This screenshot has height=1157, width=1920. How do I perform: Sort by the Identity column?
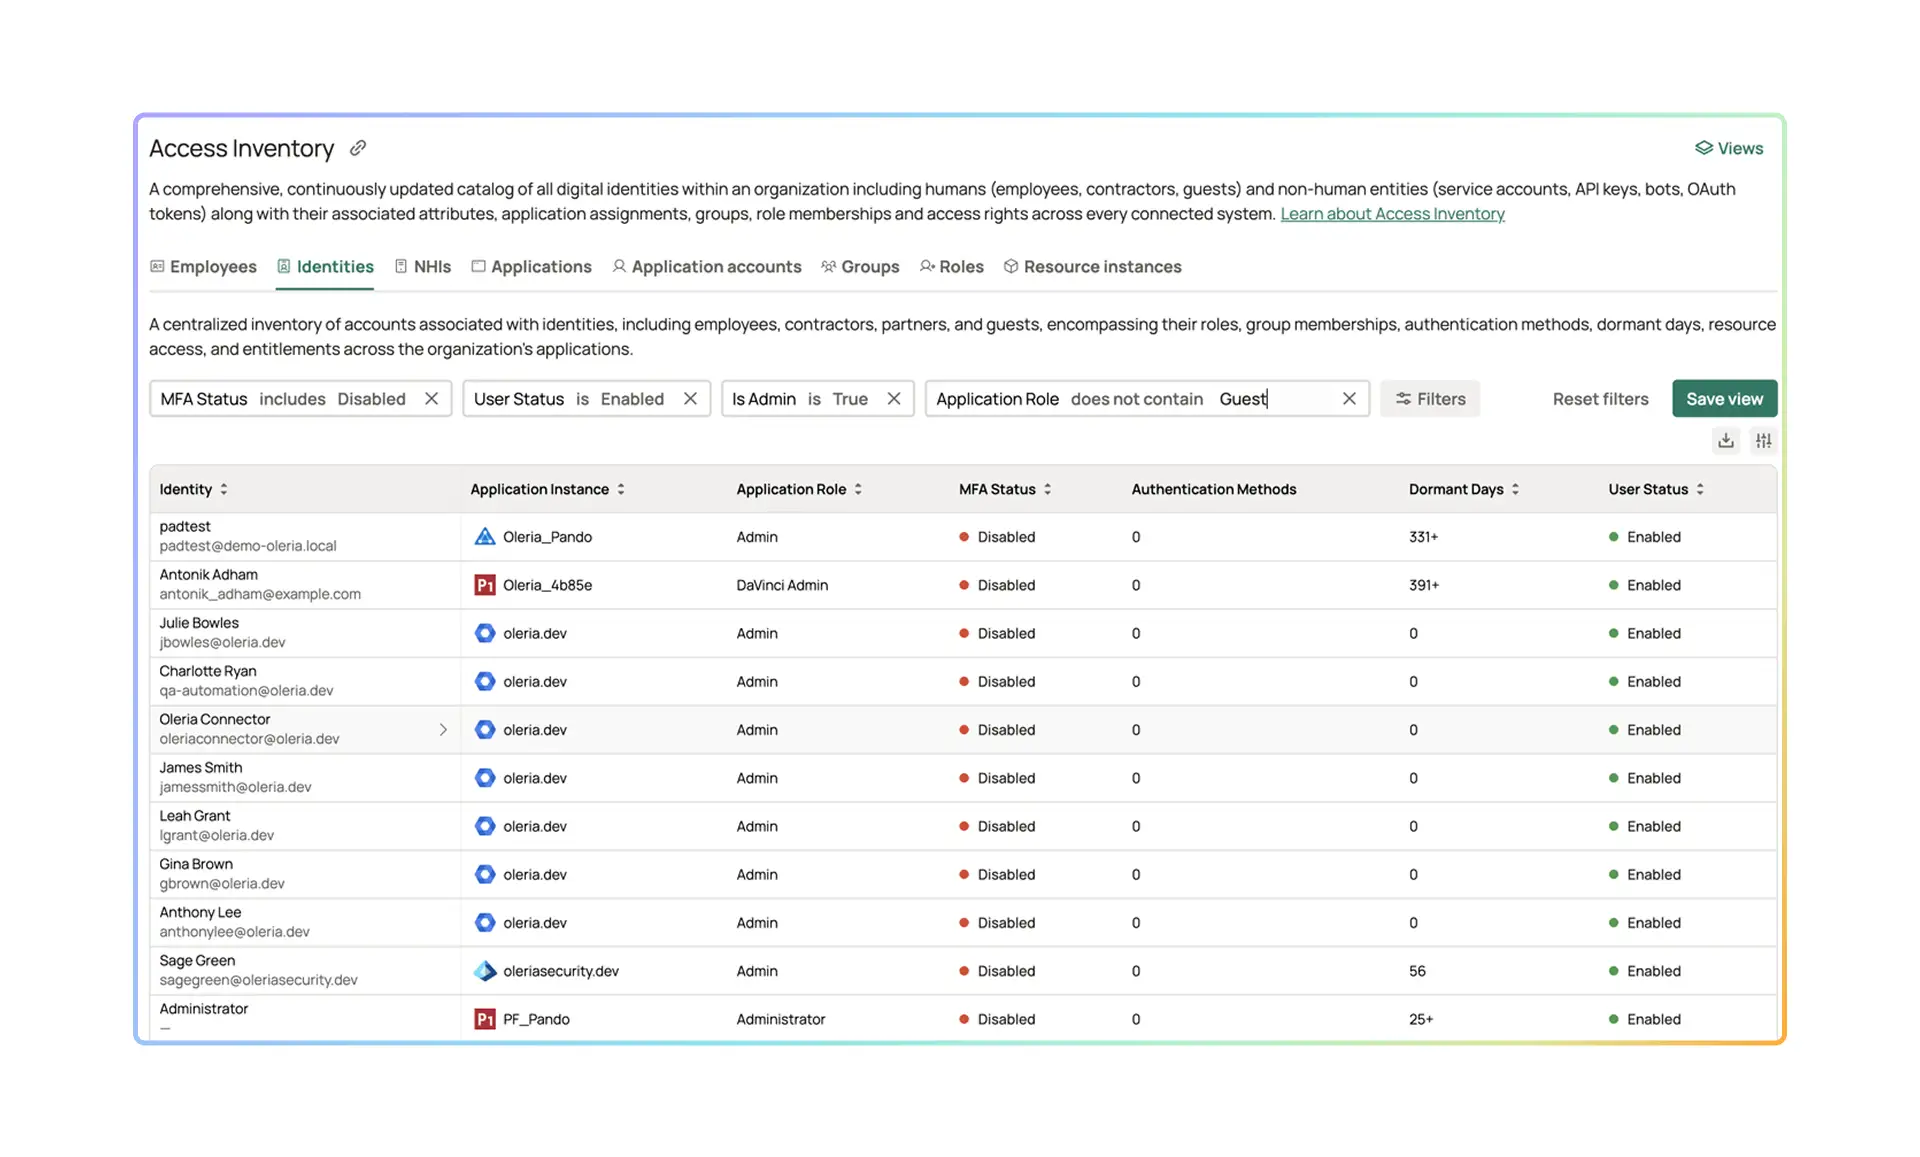[224, 489]
